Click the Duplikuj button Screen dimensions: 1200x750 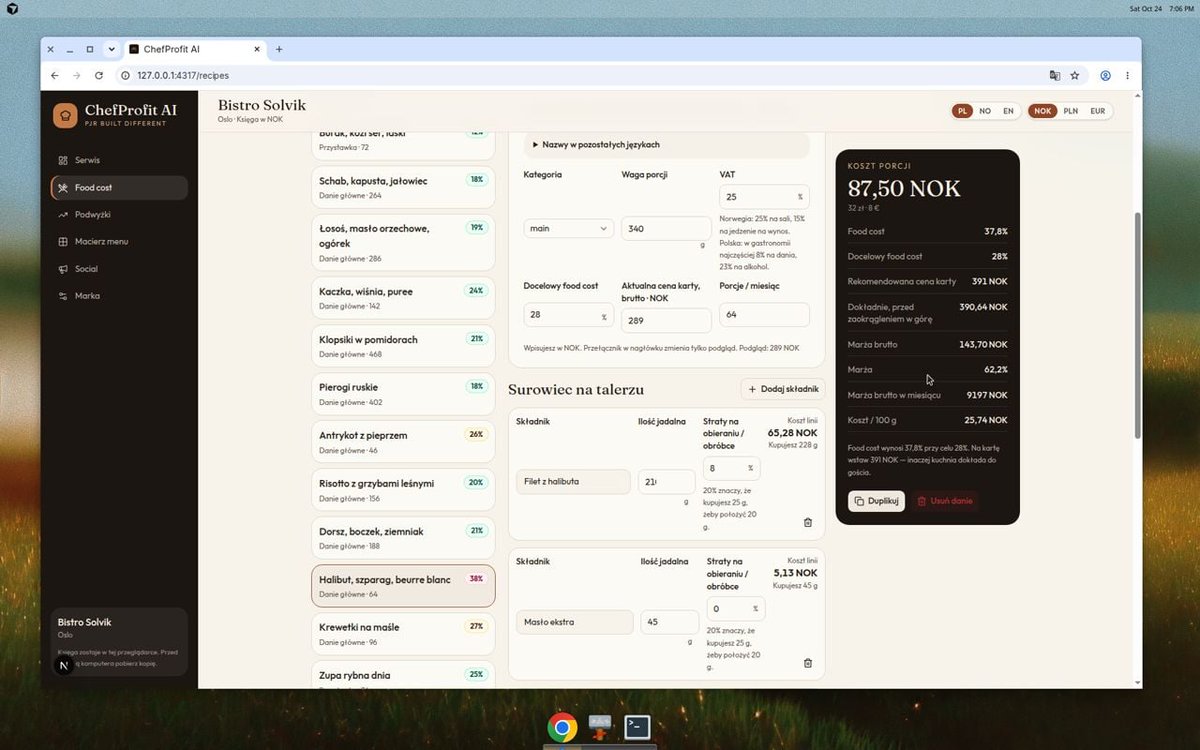pyautogui.click(x=876, y=501)
